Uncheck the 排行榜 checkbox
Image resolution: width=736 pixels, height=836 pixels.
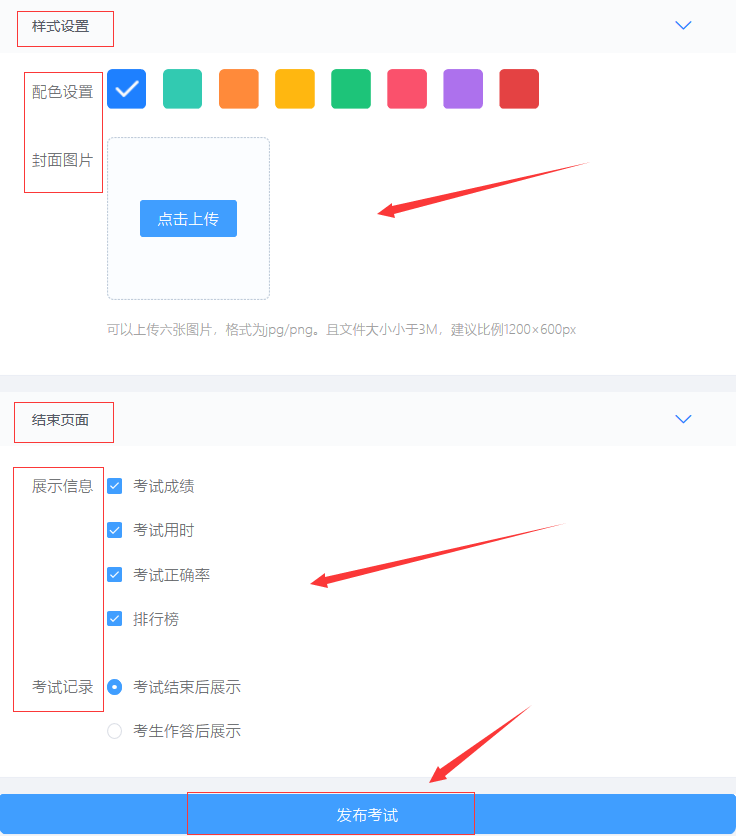pyautogui.click(x=115, y=619)
